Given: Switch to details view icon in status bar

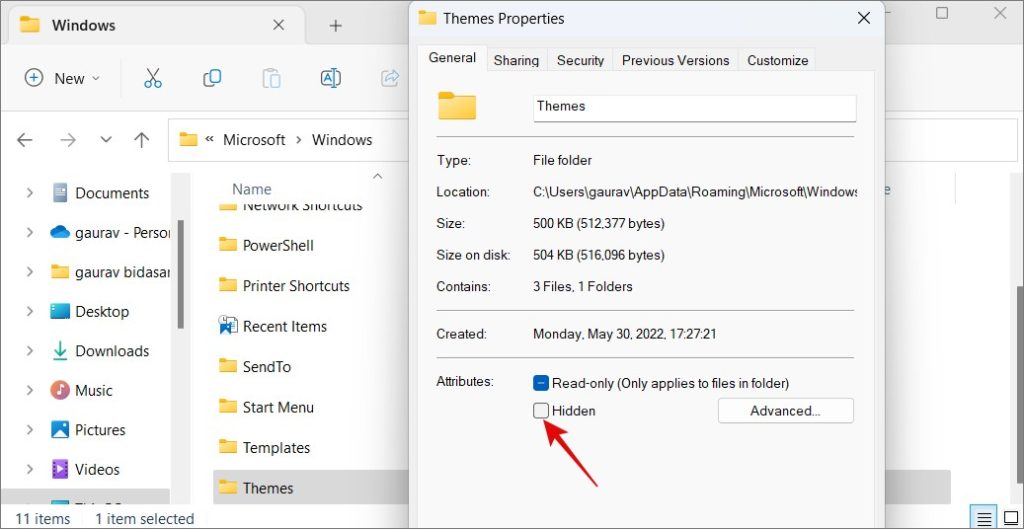Looking at the screenshot, I should pyautogui.click(x=985, y=519).
